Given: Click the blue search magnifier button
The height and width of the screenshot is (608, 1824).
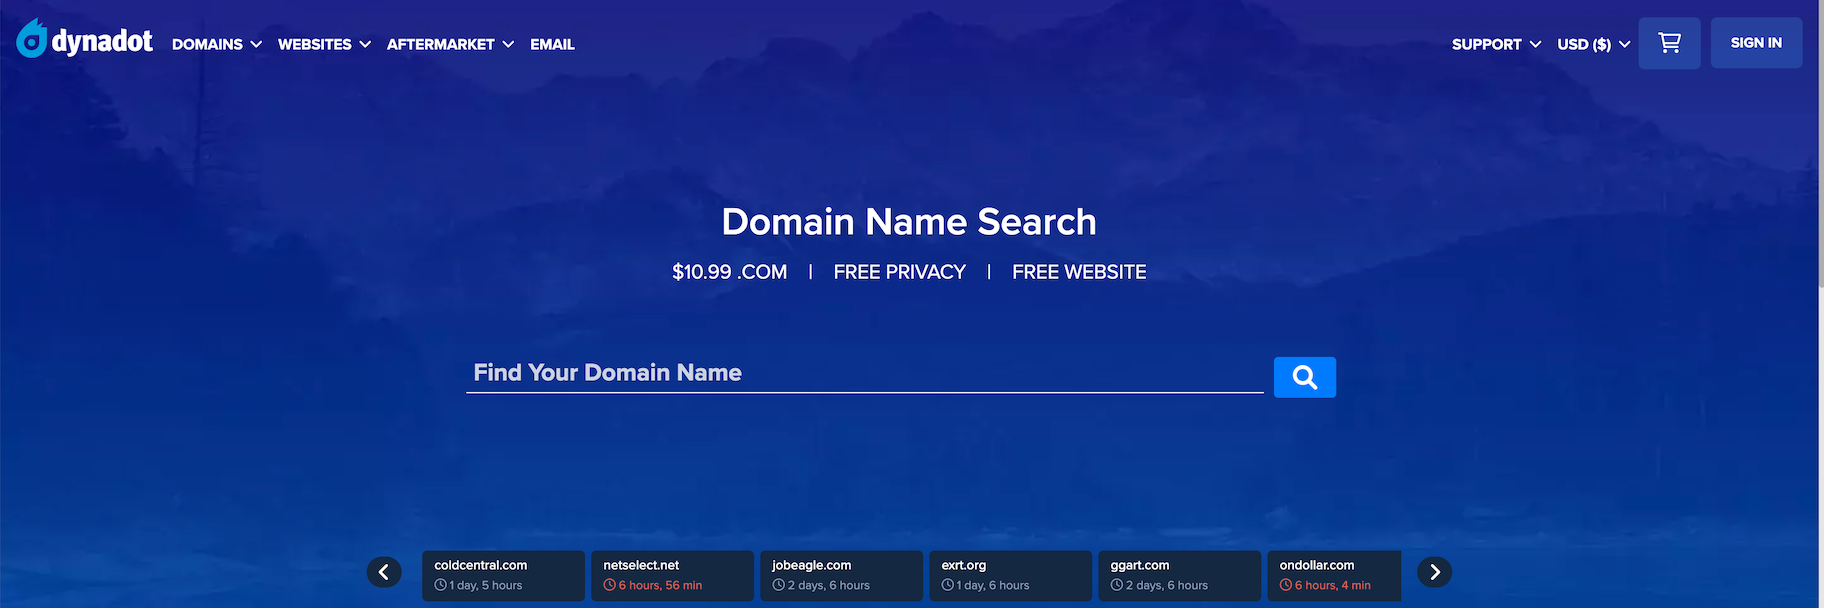Looking at the screenshot, I should 1304,377.
